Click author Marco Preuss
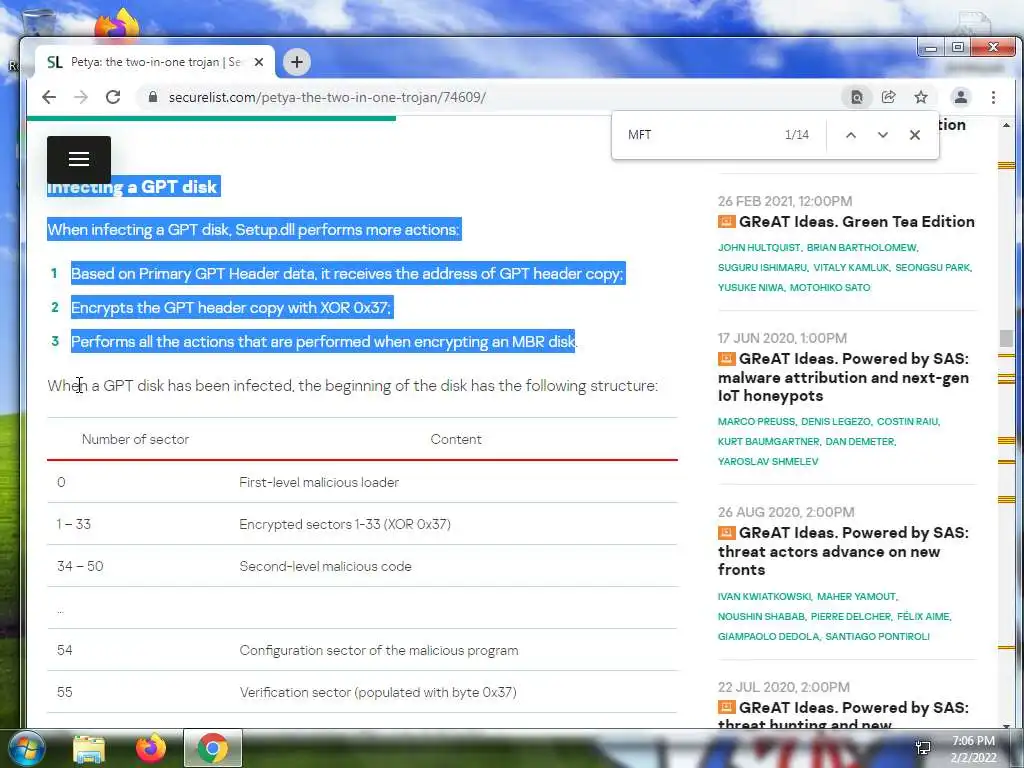This screenshot has width=1024, height=768. 756,422
